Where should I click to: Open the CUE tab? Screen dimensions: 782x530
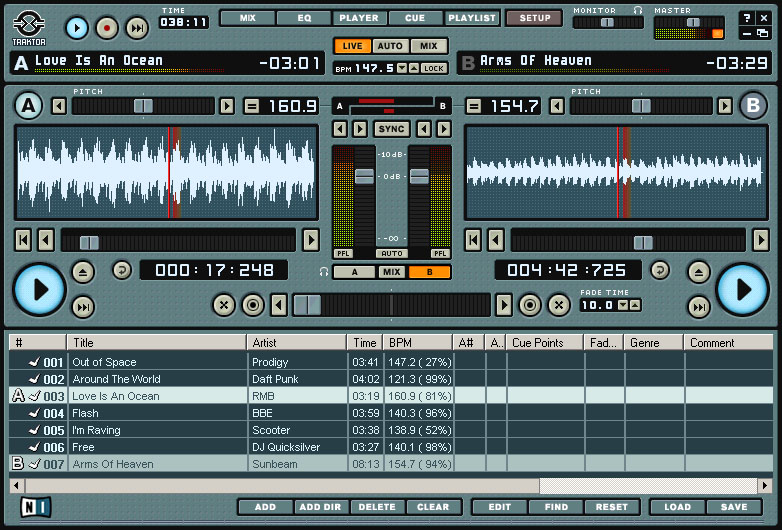(x=415, y=18)
